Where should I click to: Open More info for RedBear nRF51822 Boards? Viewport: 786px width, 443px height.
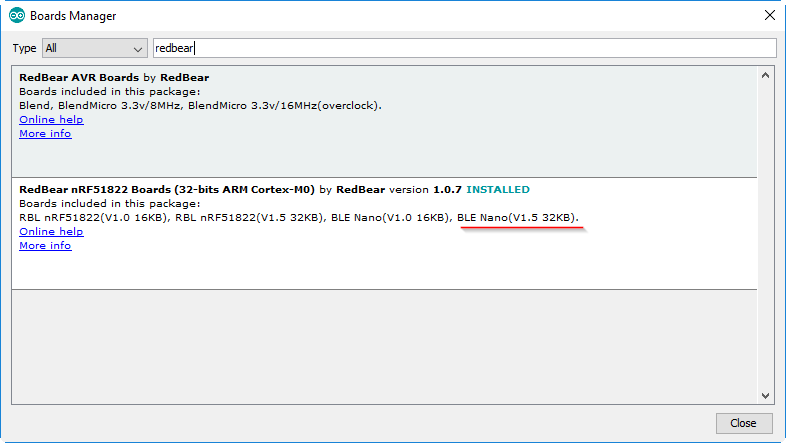45,246
